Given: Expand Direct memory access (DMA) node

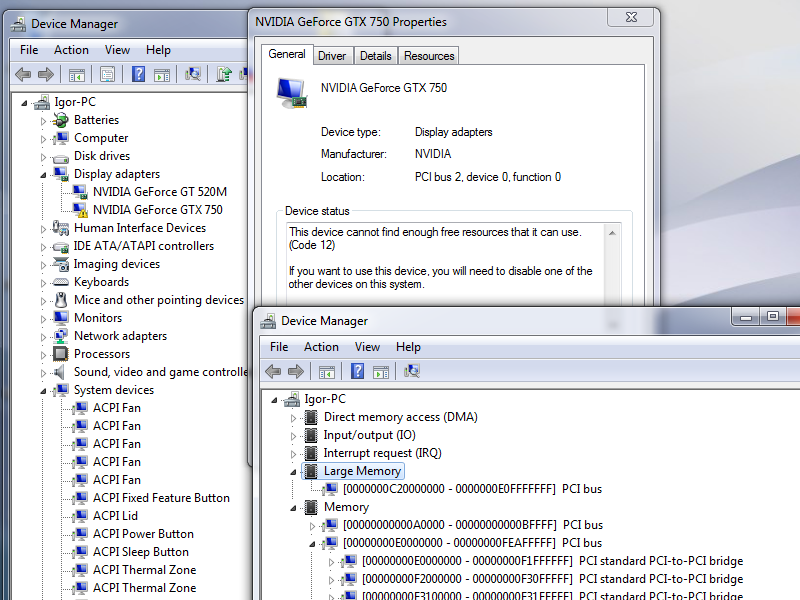Looking at the screenshot, I should (293, 418).
